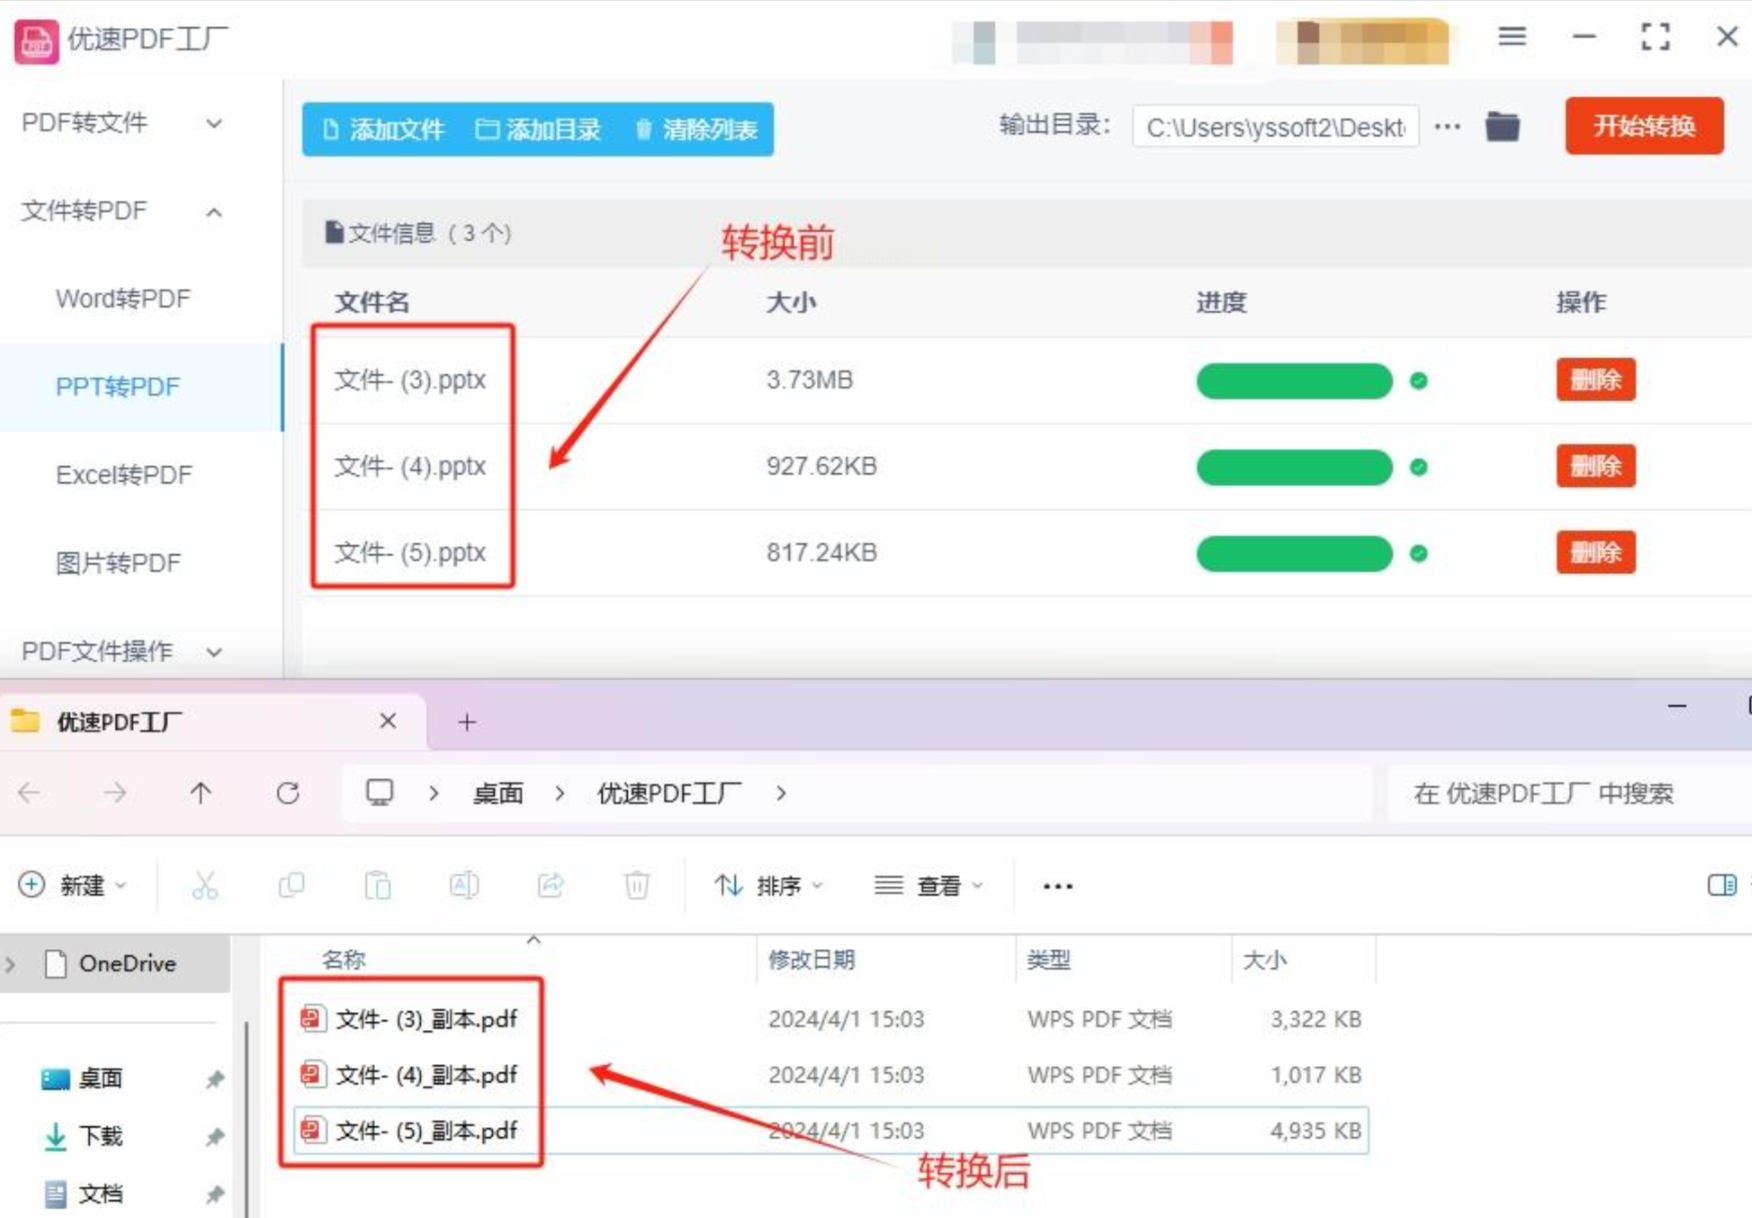Click the Cut scissors icon
Screen dimensions: 1752x1218
(x=205, y=885)
